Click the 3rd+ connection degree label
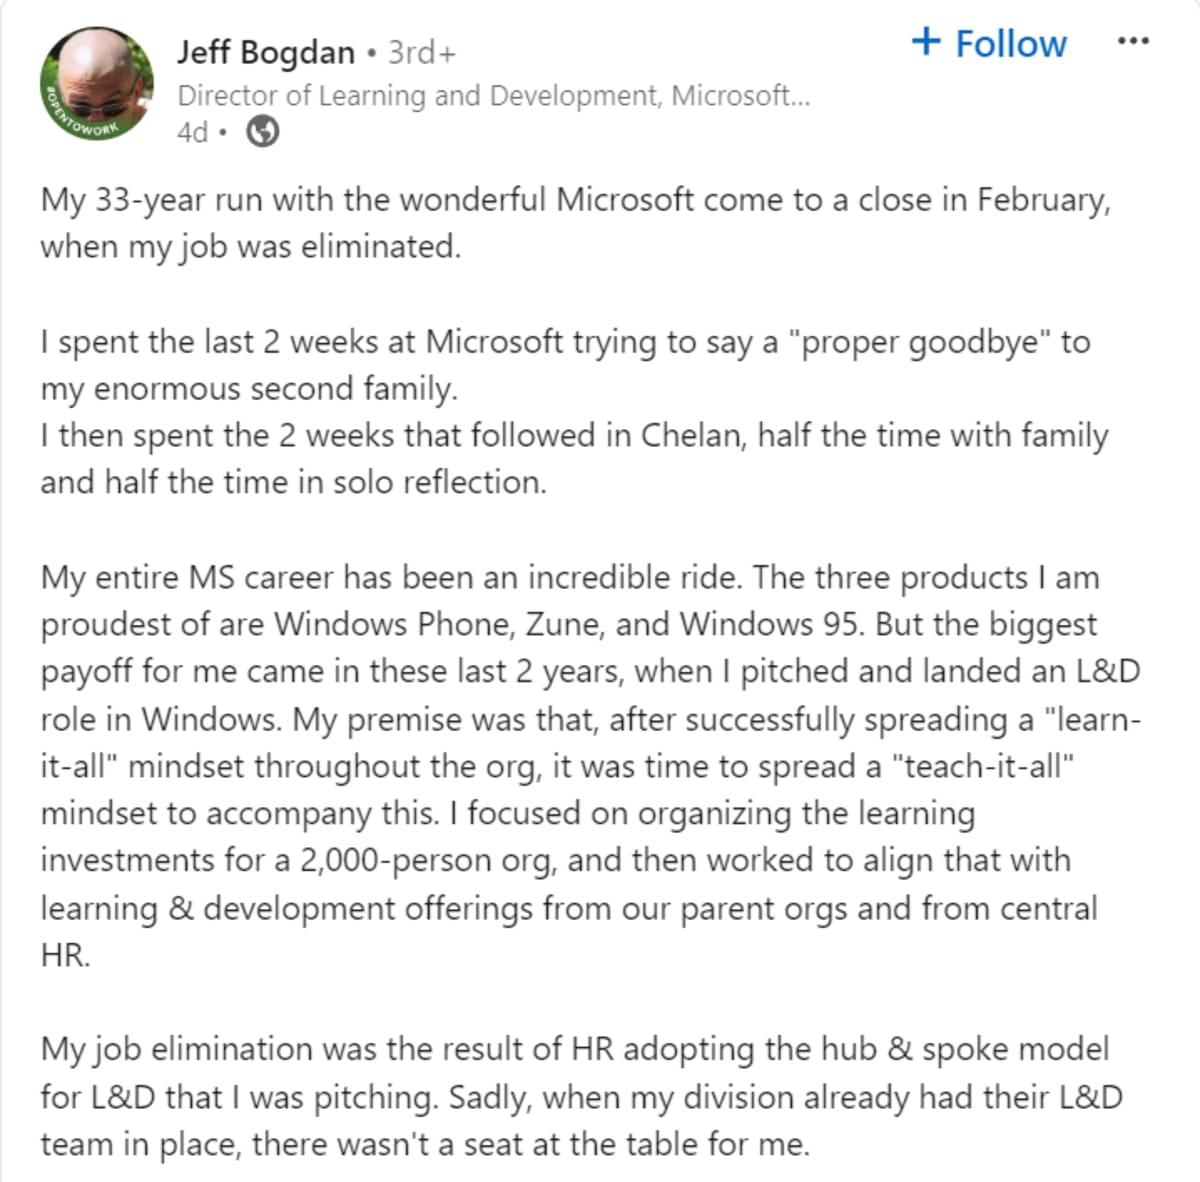1200x1182 pixels. pos(421,52)
